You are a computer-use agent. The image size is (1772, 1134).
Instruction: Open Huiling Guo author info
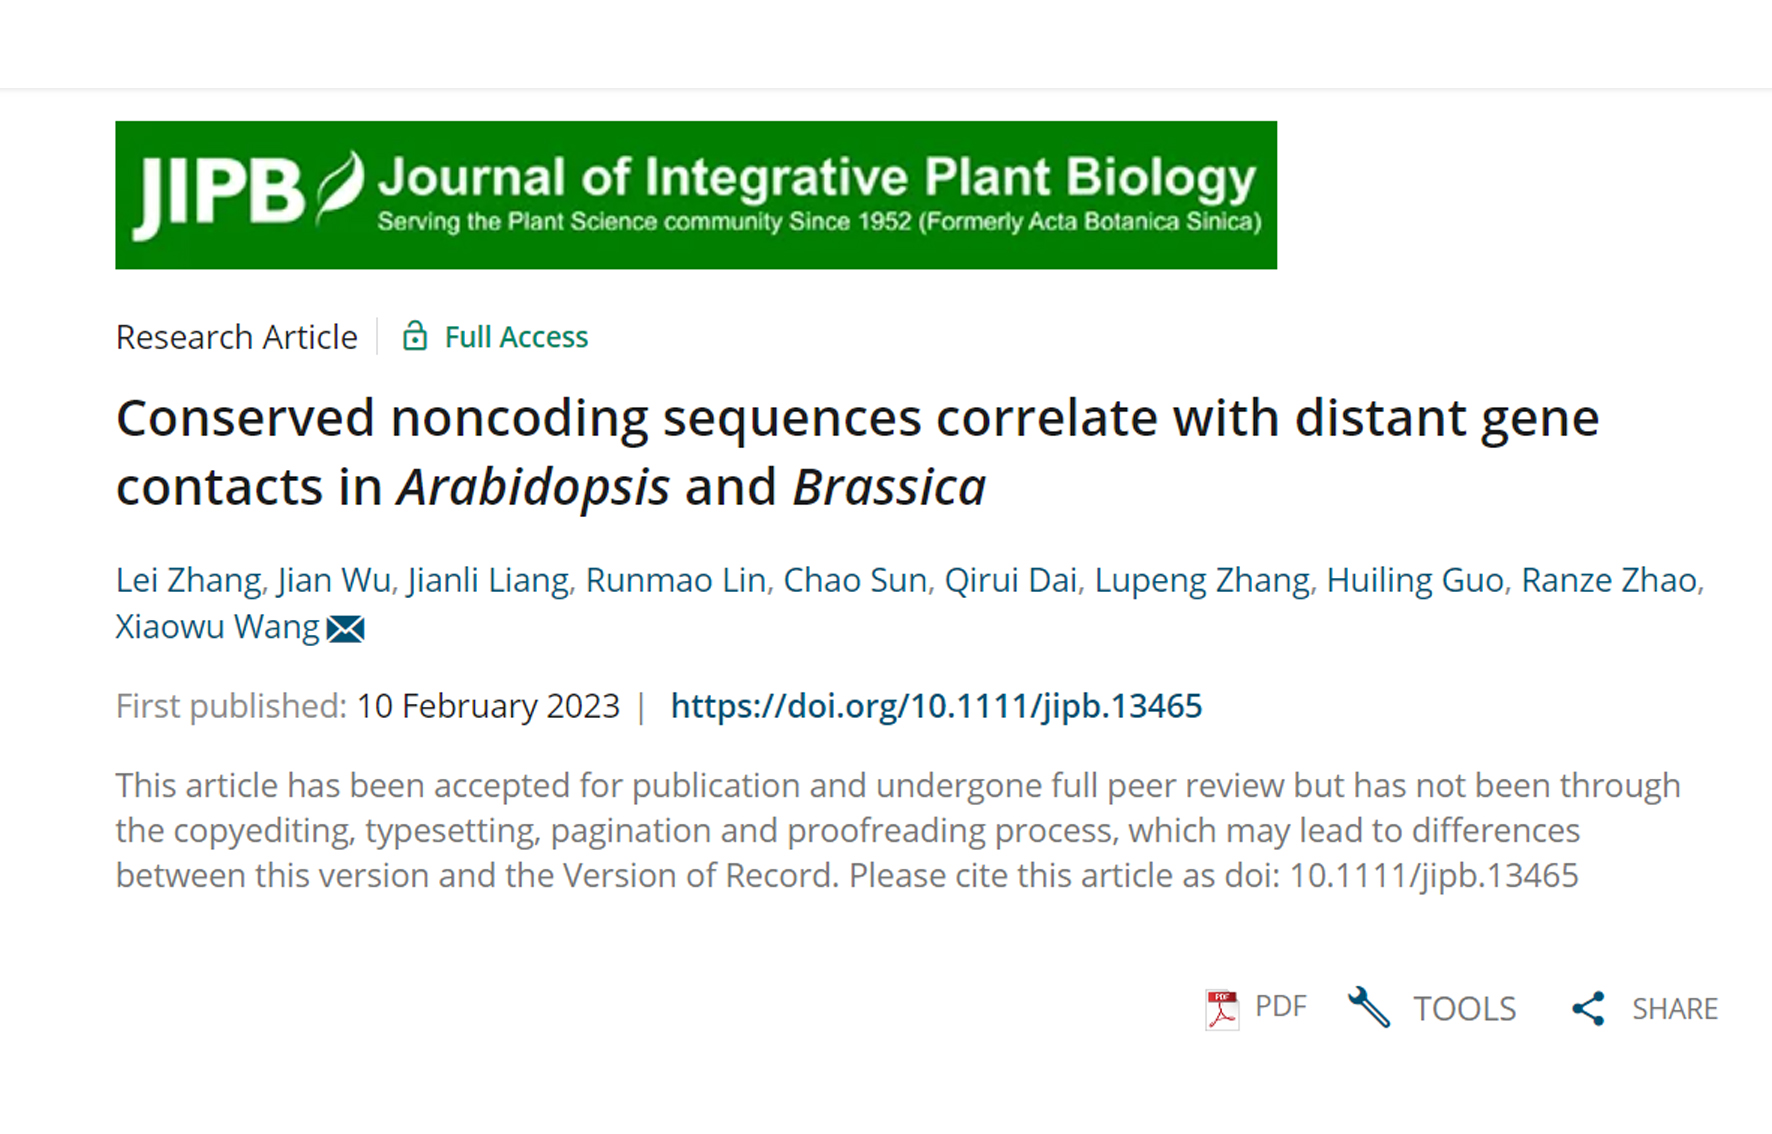coord(1414,580)
